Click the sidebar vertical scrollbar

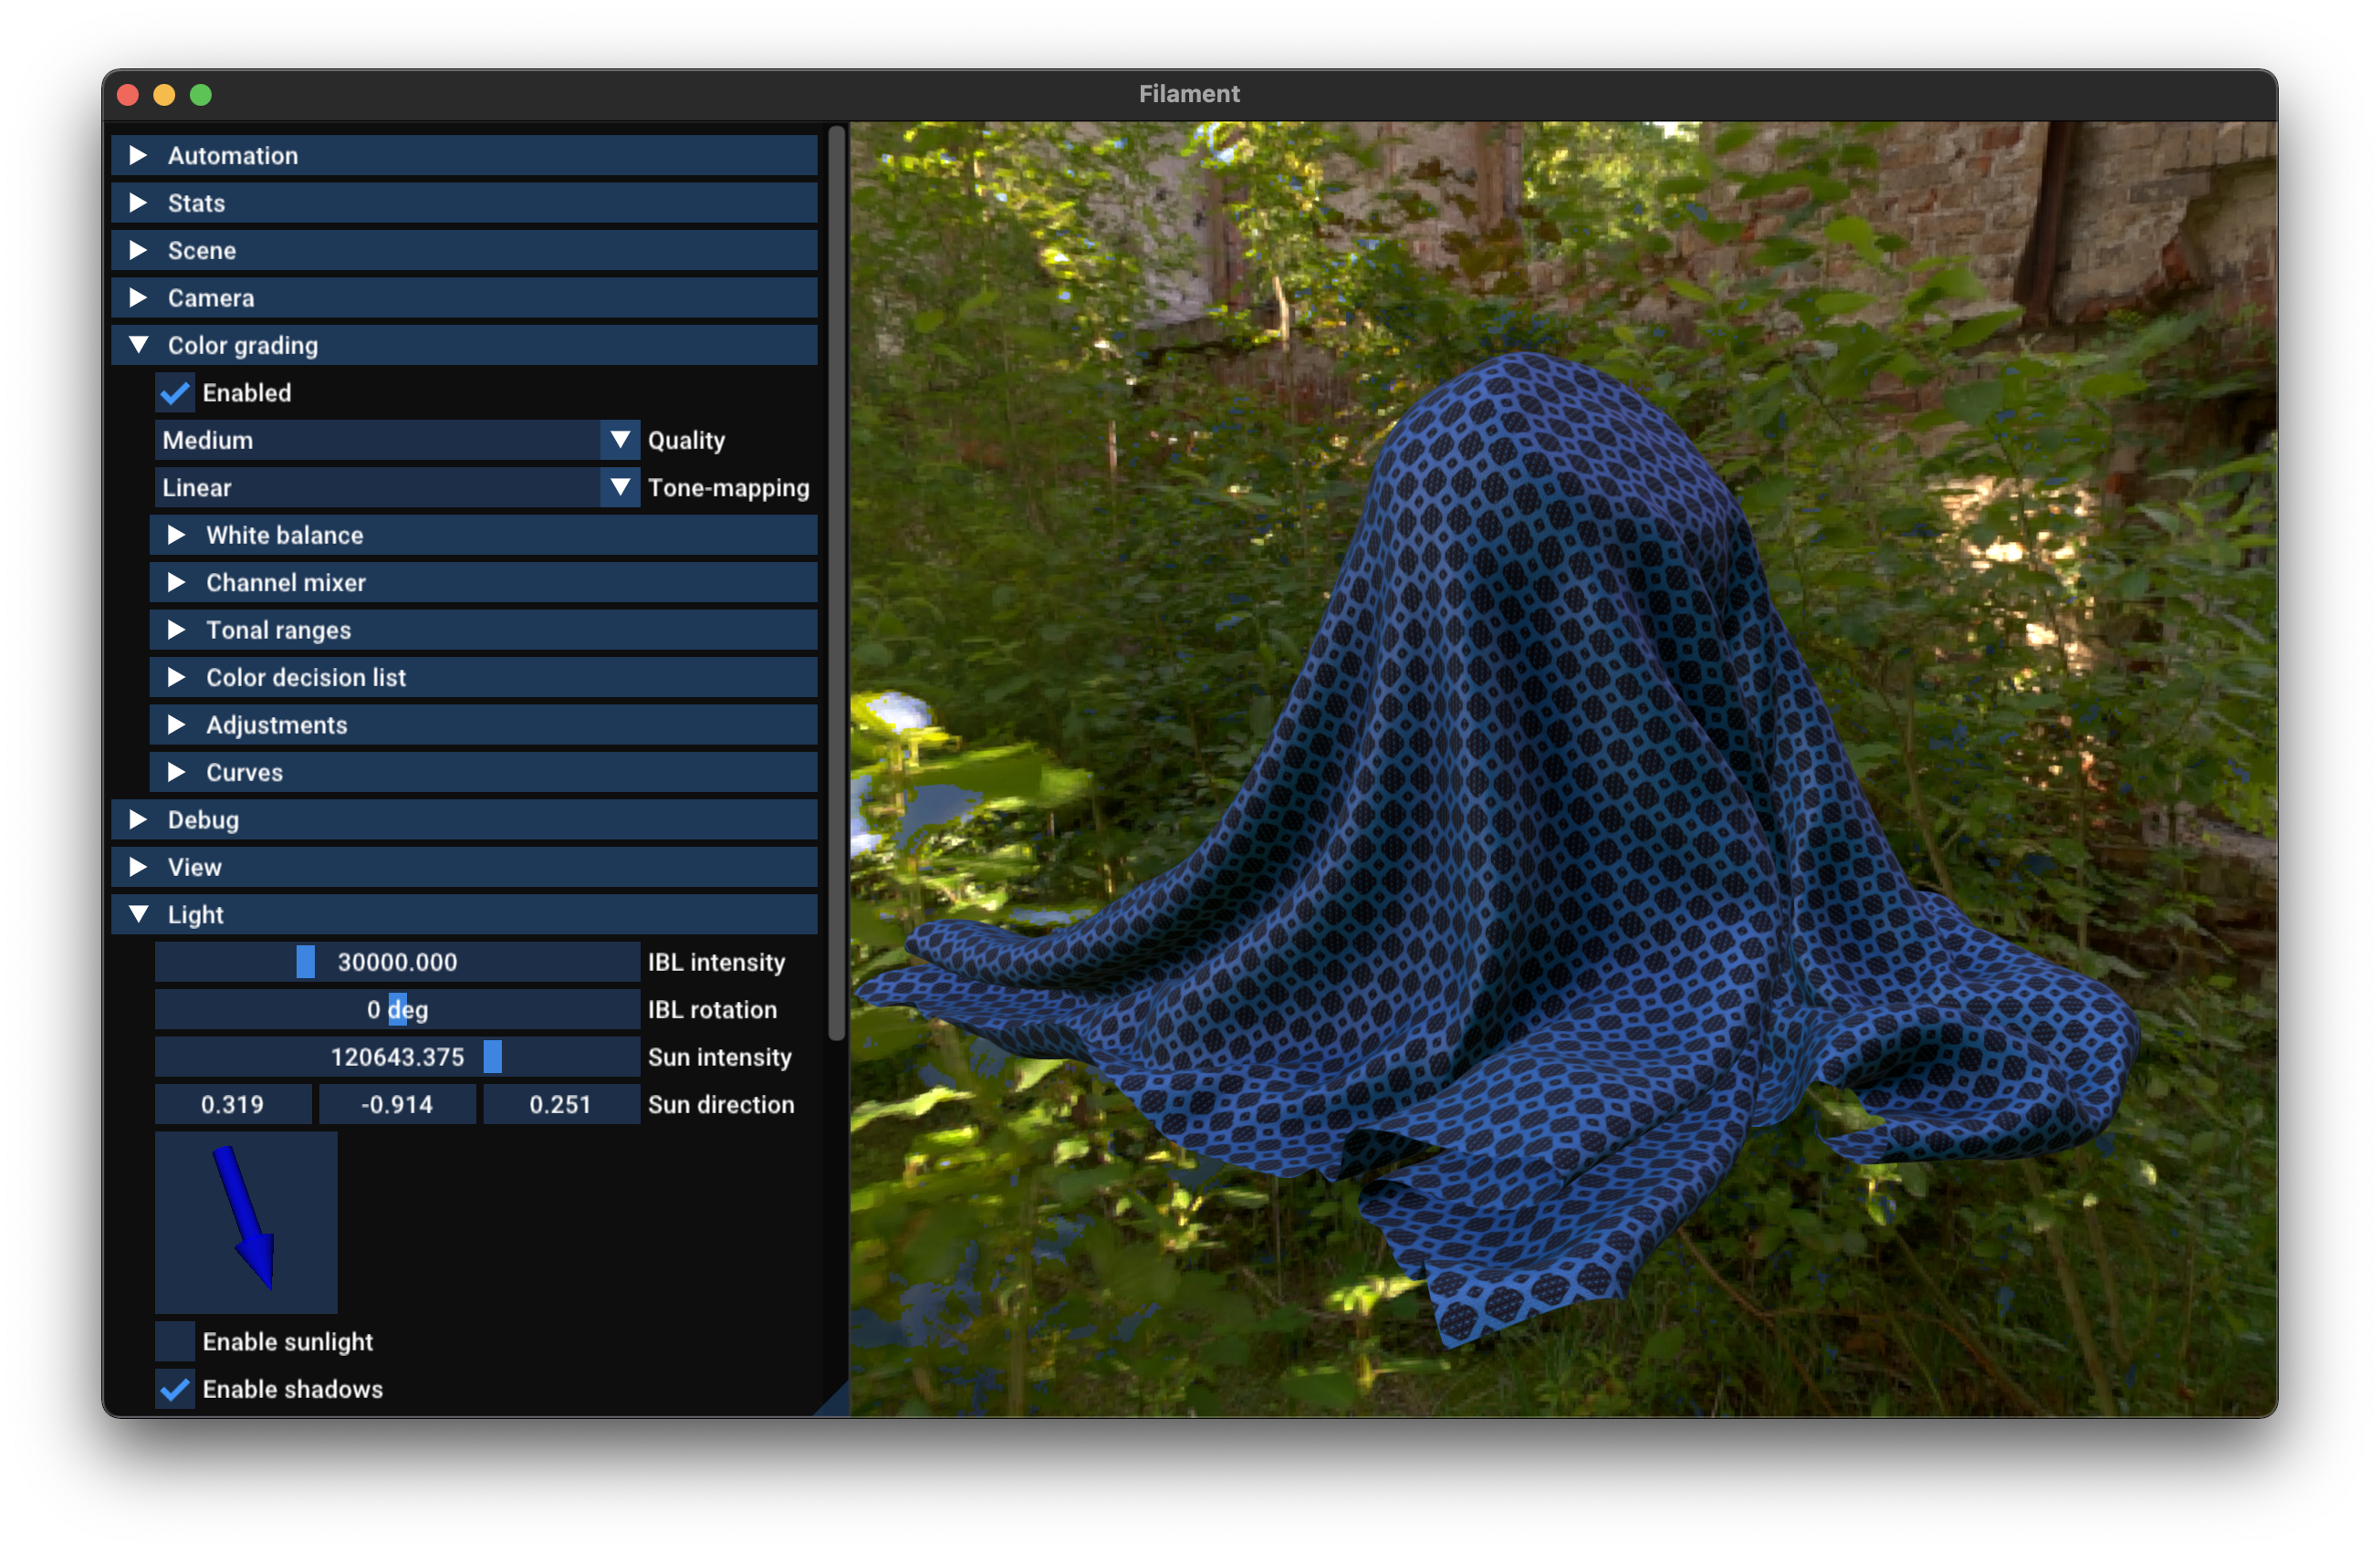(837, 583)
